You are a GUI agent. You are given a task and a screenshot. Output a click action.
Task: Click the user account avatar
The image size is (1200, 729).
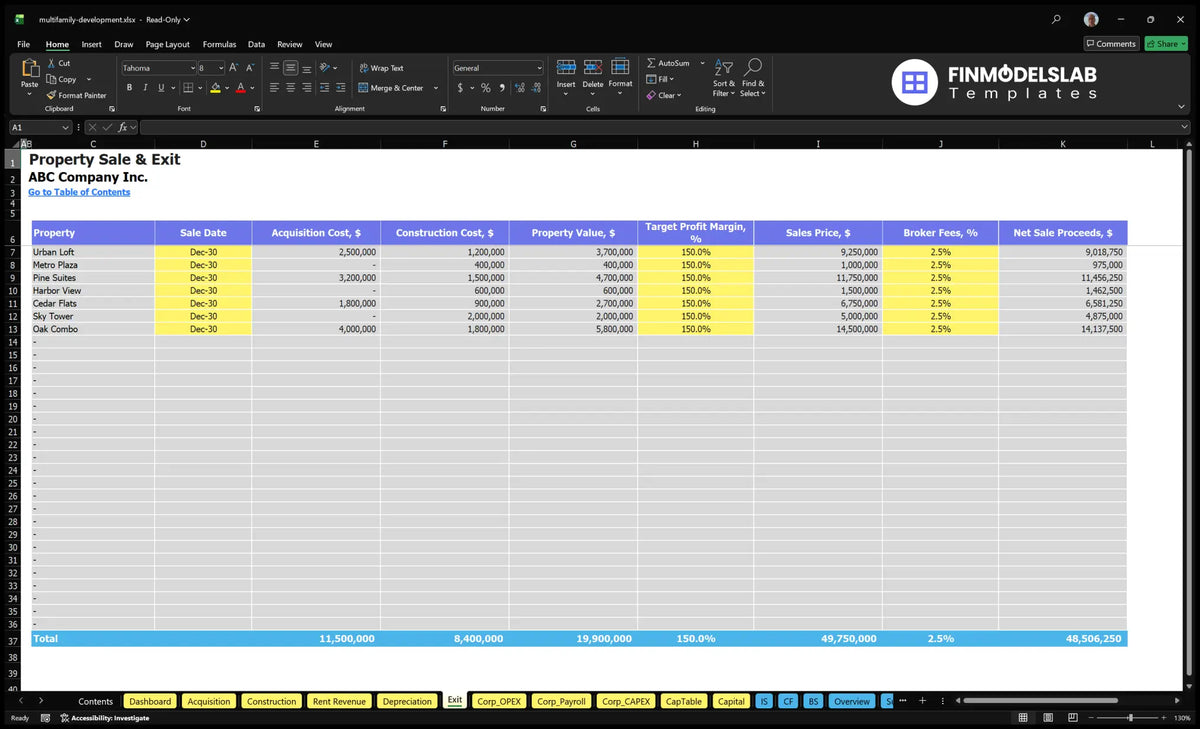[x=1091, y=19]
